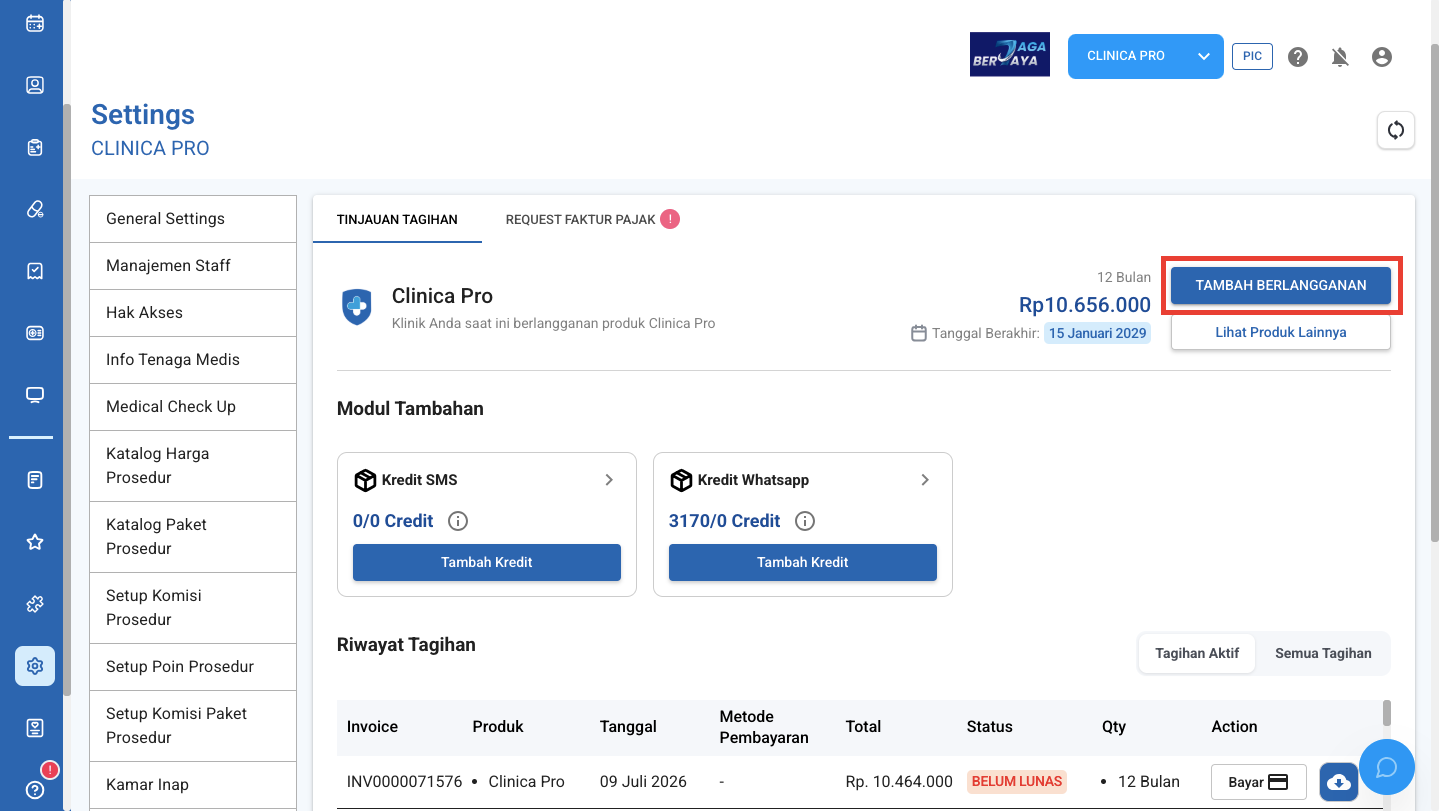Open the document report sidebar icon
This screenshot has height=811, width=1439.
pos(35,480)
